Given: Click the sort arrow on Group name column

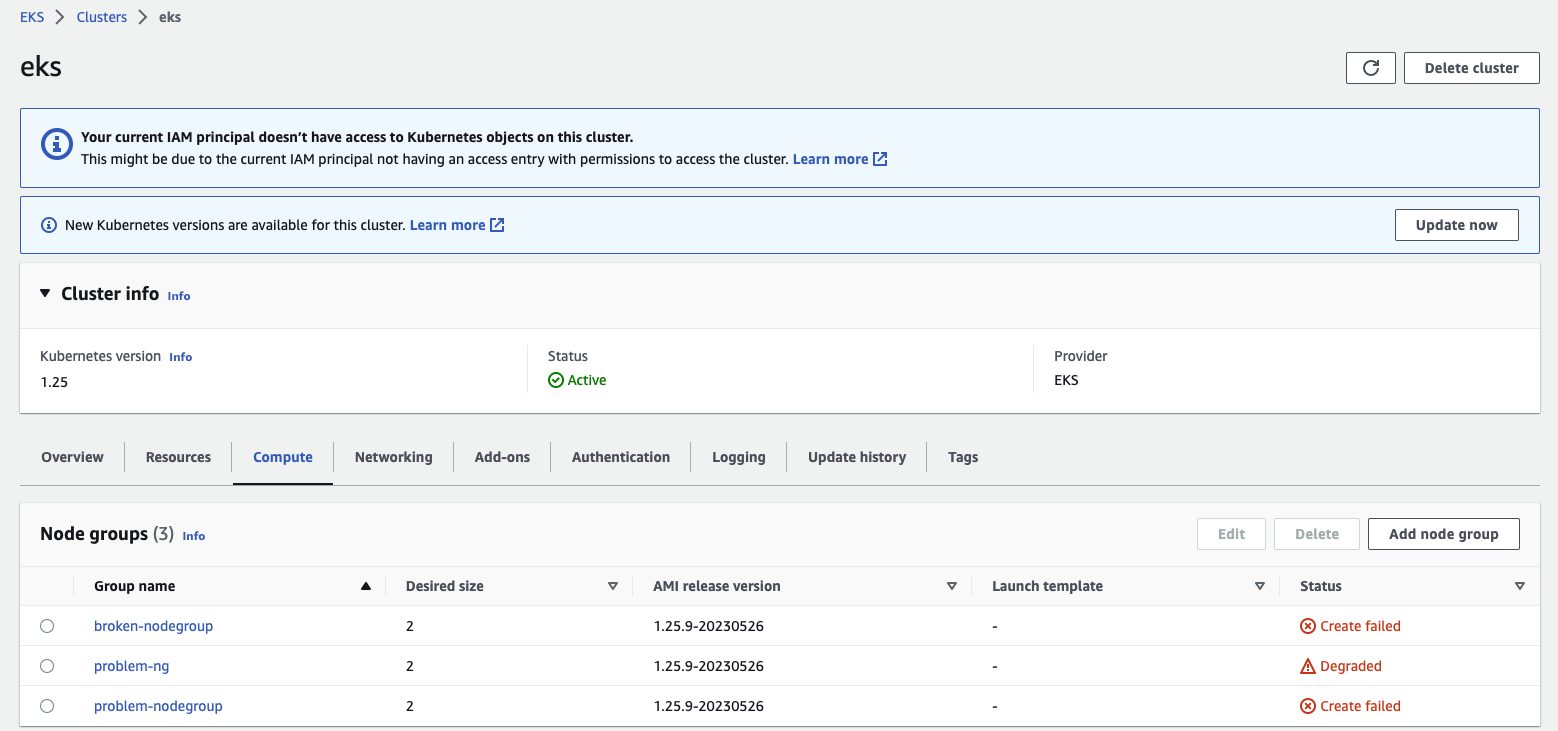Looking at the screenshot, I should [x=365, y=585].
